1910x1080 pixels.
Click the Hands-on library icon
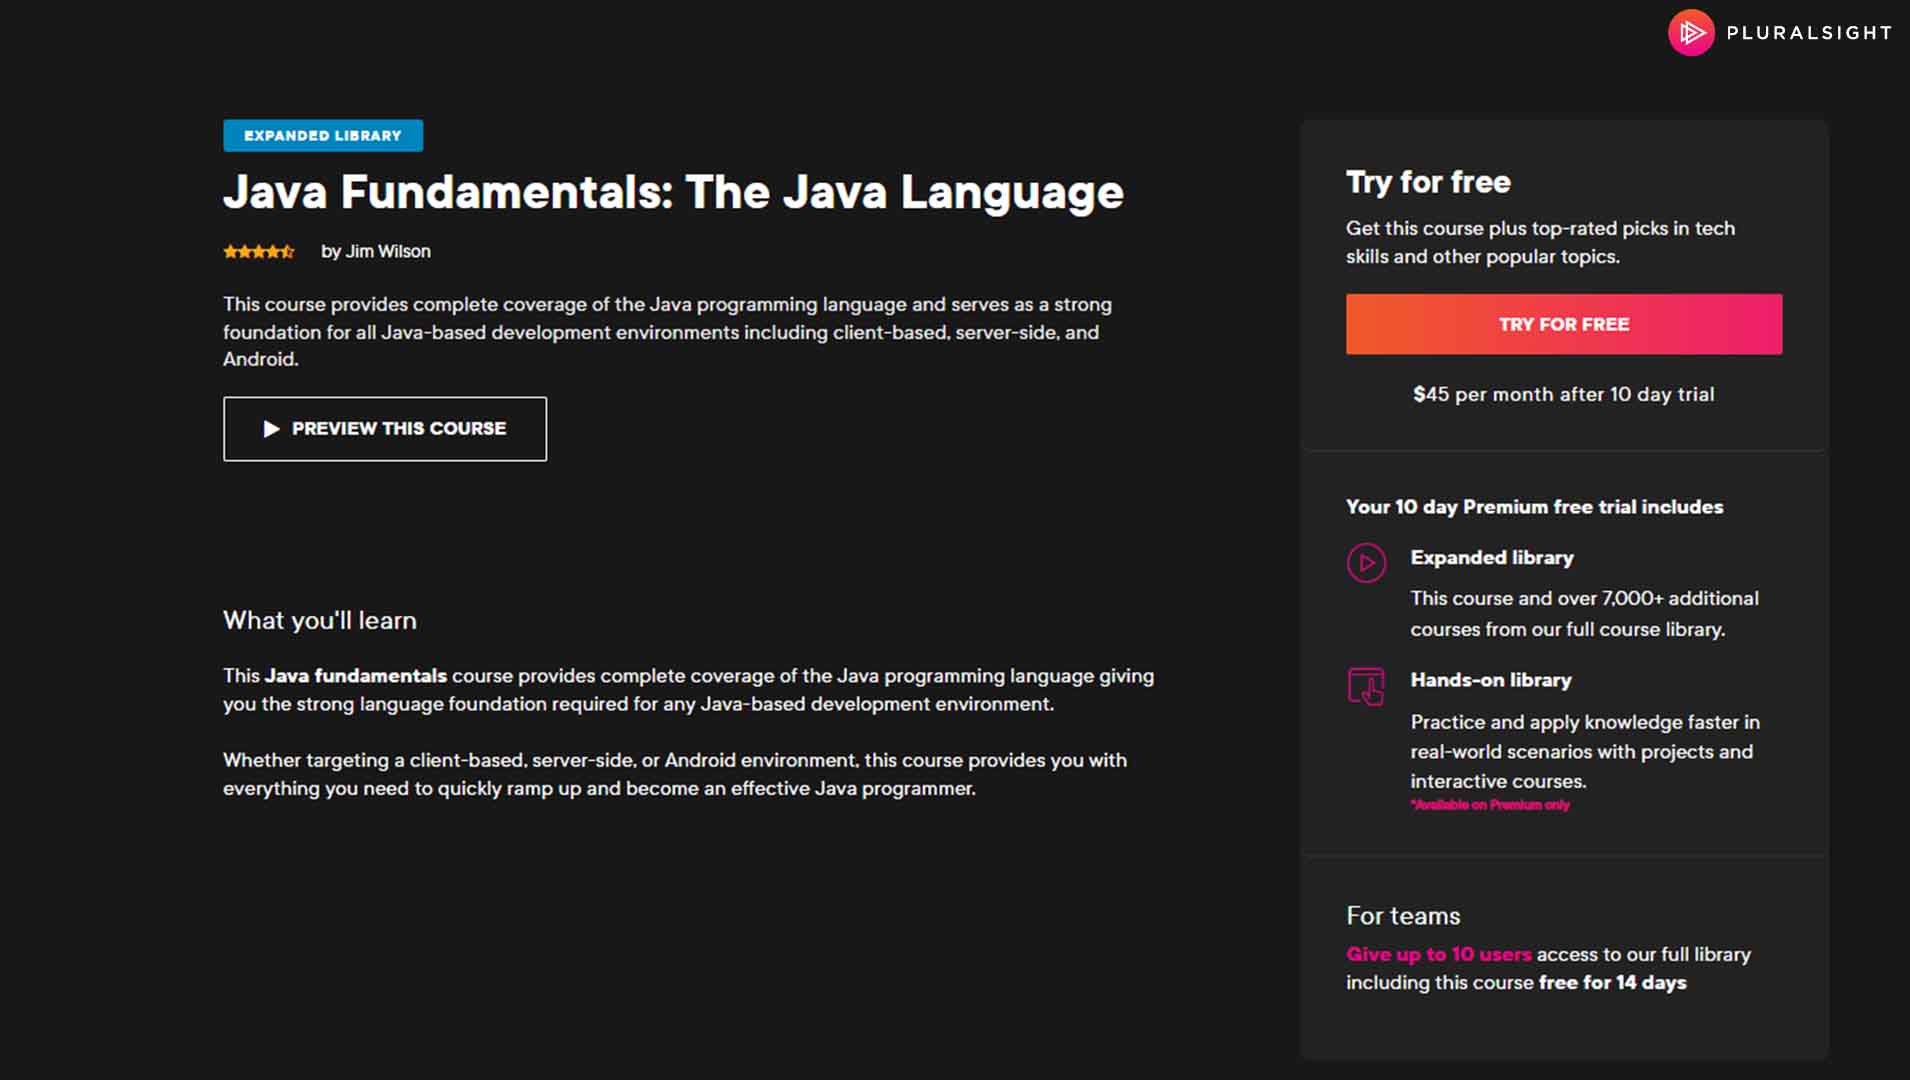coord(1367,687)
